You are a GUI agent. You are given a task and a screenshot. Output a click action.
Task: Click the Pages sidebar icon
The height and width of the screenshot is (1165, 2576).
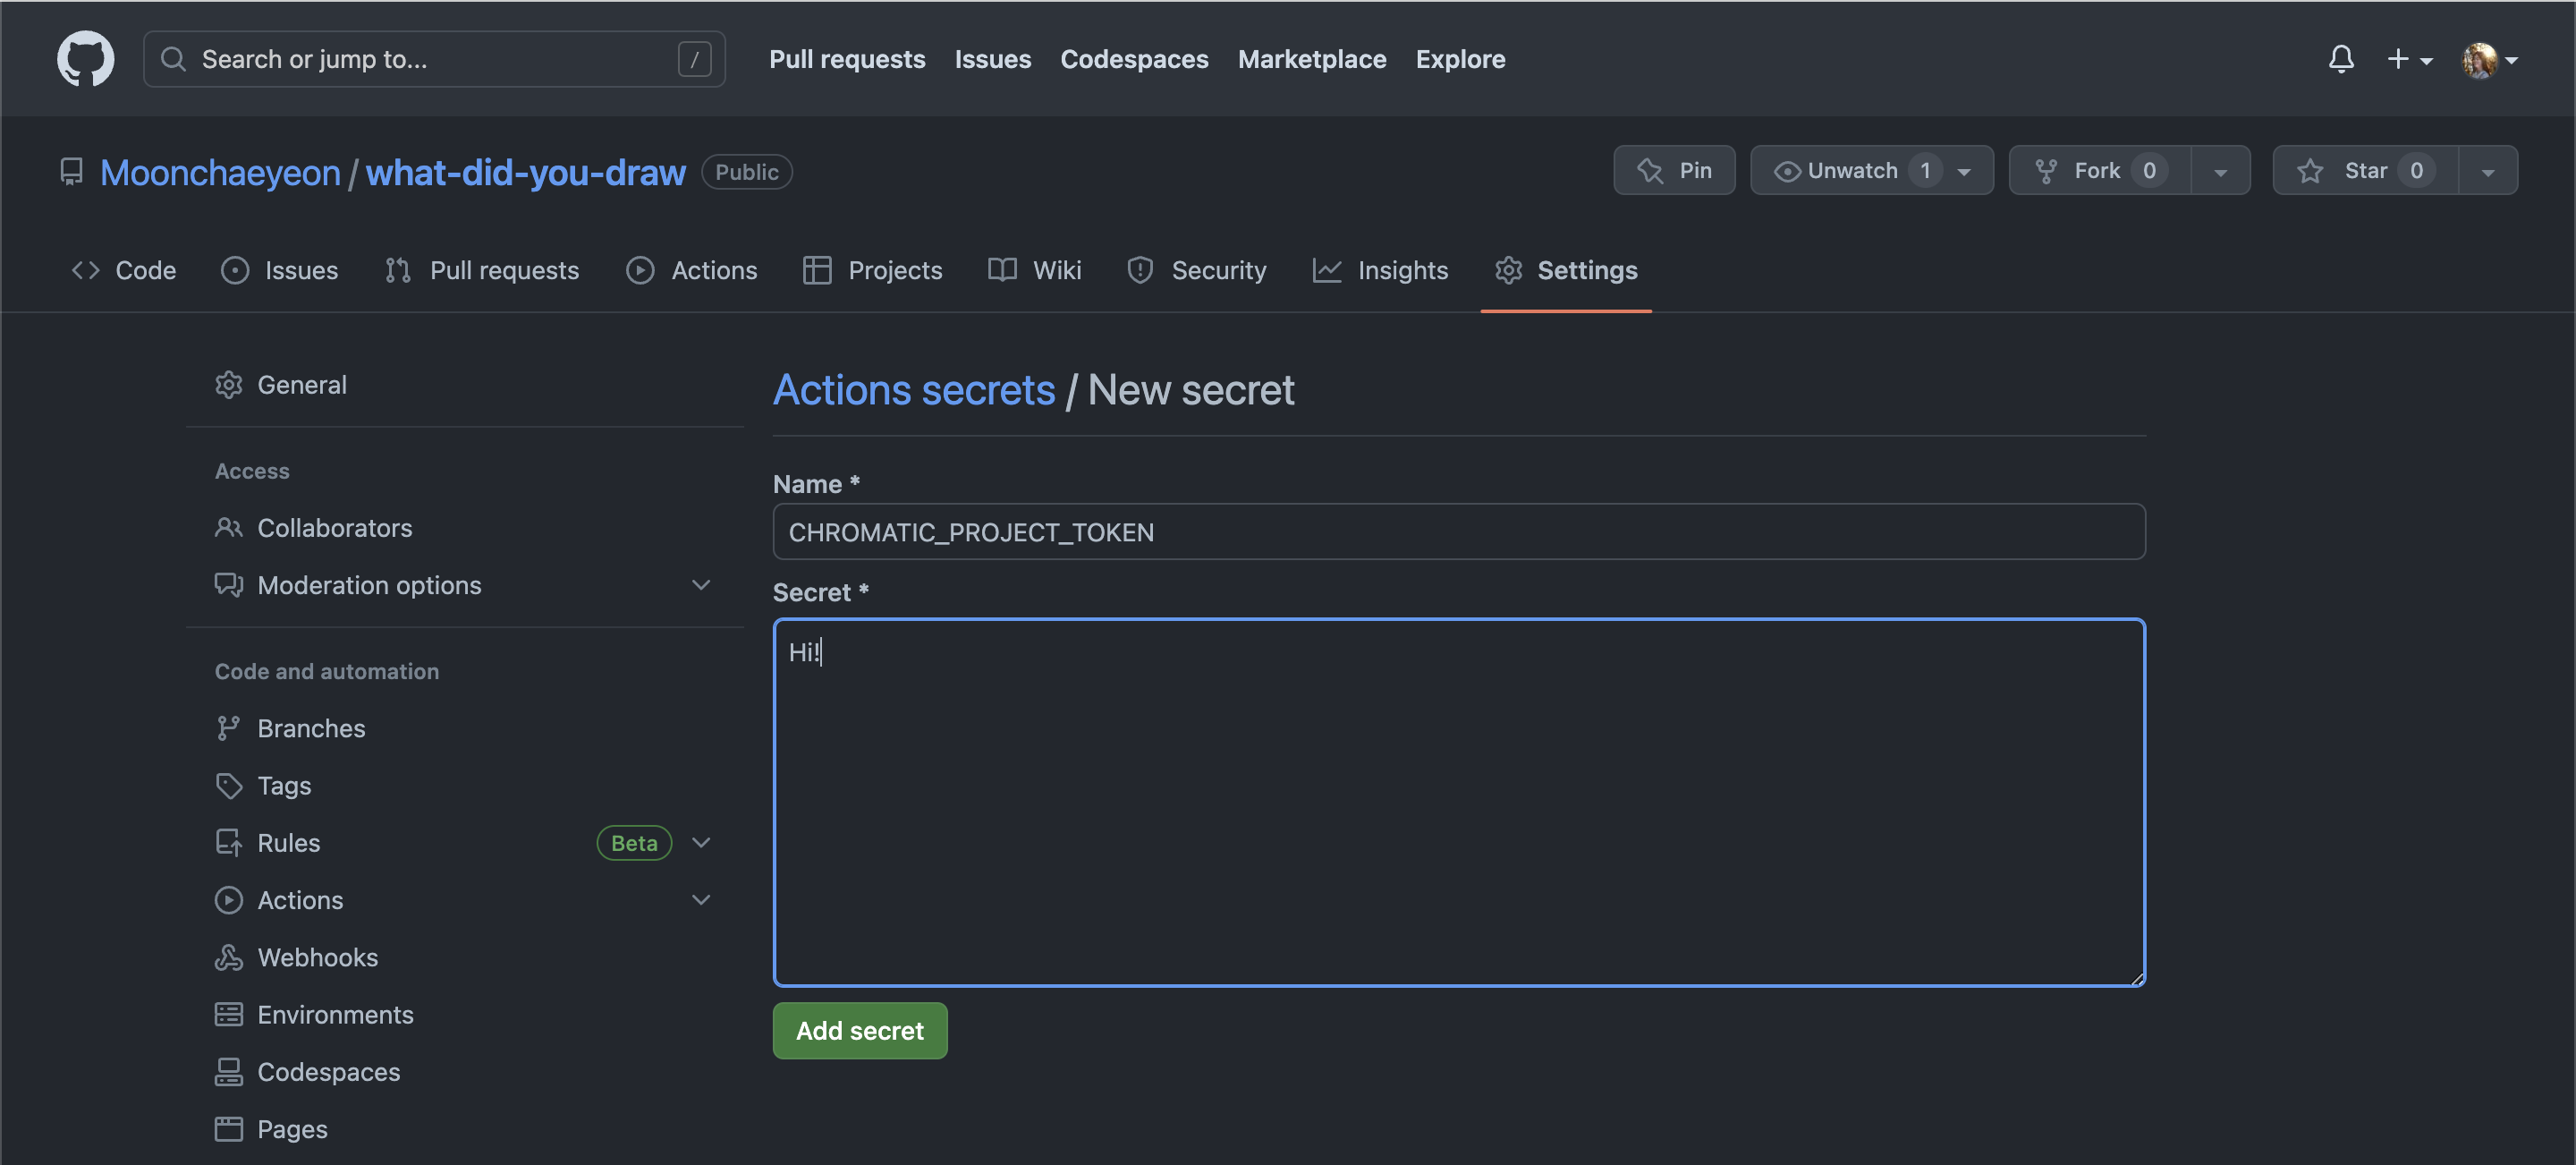tap(228, 1128)
